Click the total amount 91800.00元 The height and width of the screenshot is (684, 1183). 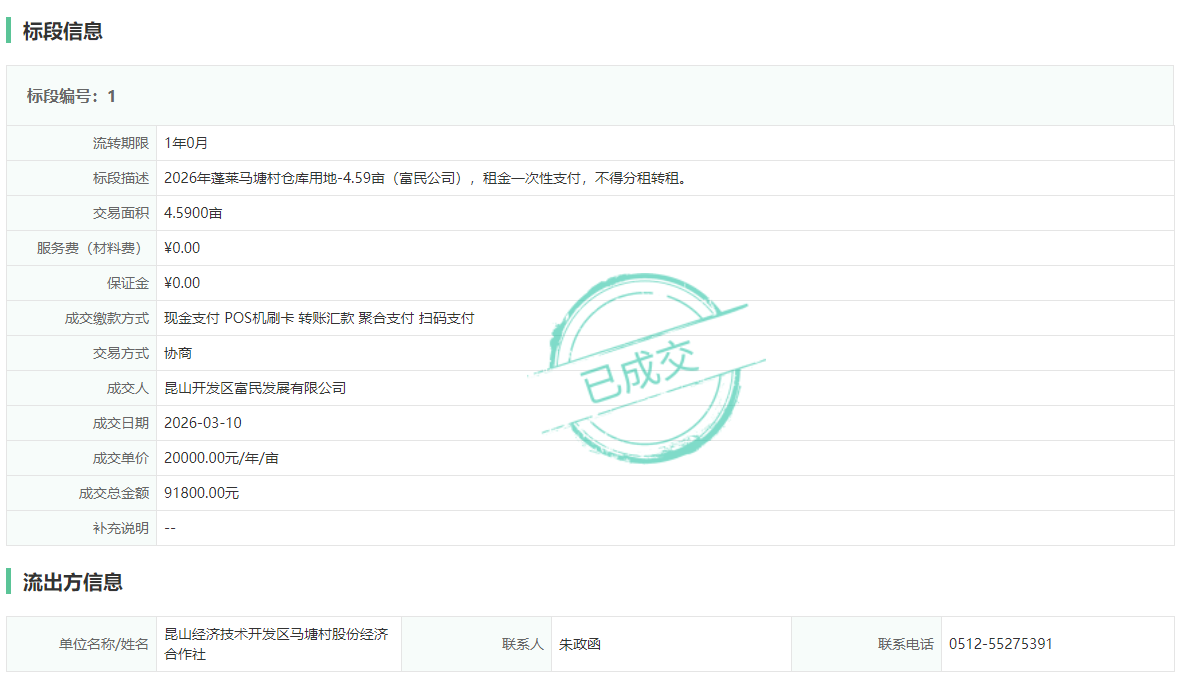pyautogui.click(x=202, y=493)
